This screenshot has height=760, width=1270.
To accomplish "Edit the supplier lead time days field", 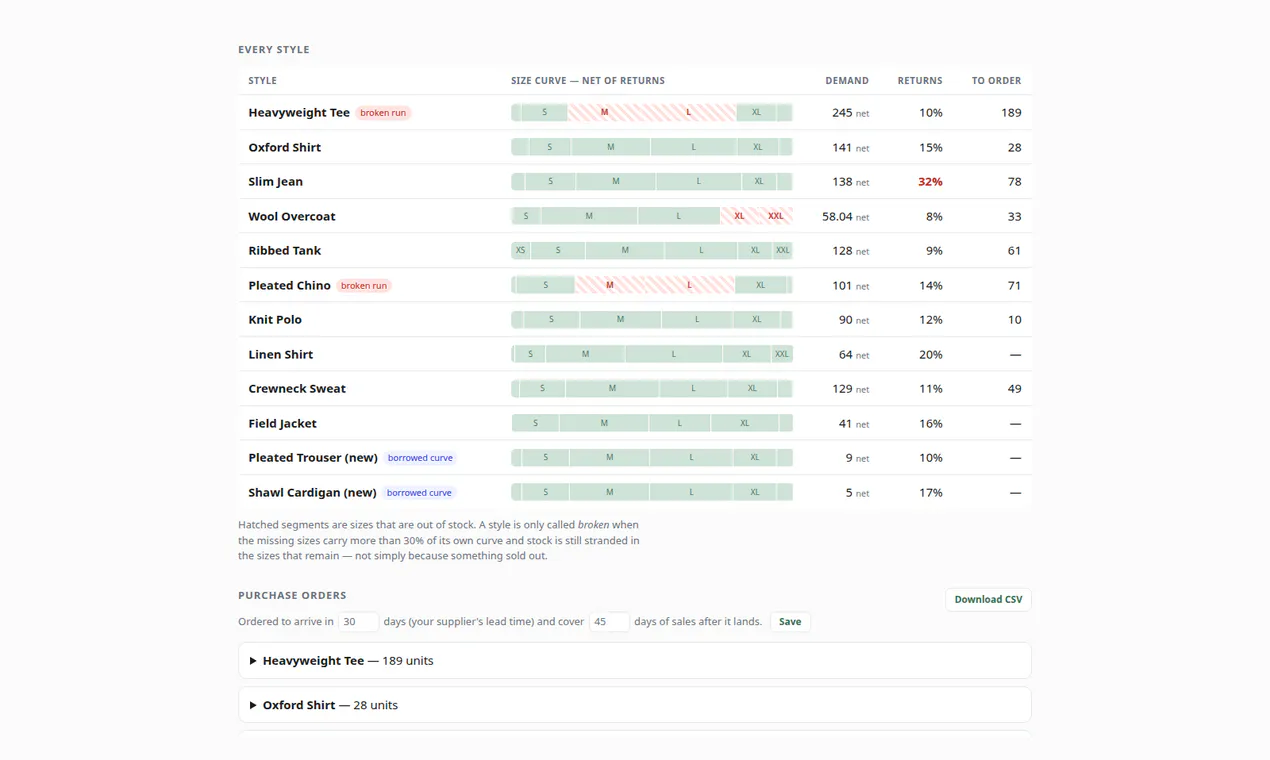I will click(x=358, y=622).
